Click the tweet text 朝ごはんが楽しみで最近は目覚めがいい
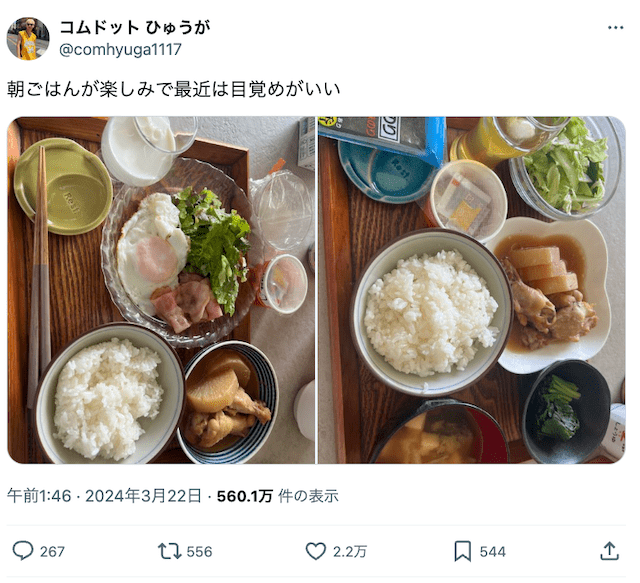 coord(173,89)
